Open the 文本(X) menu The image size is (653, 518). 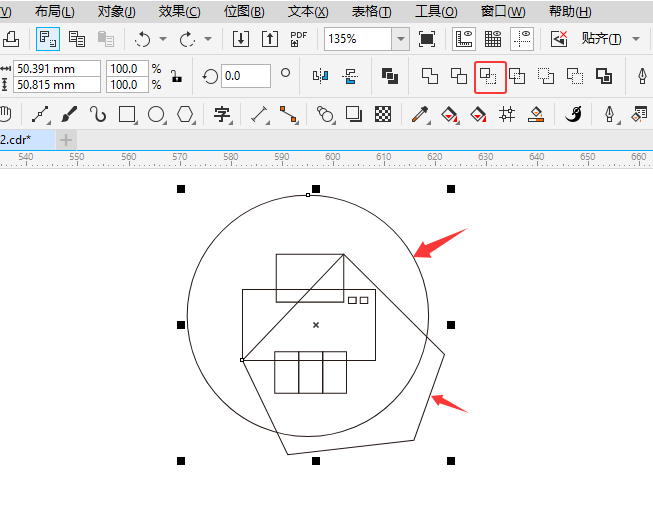[x=308, y=12]
